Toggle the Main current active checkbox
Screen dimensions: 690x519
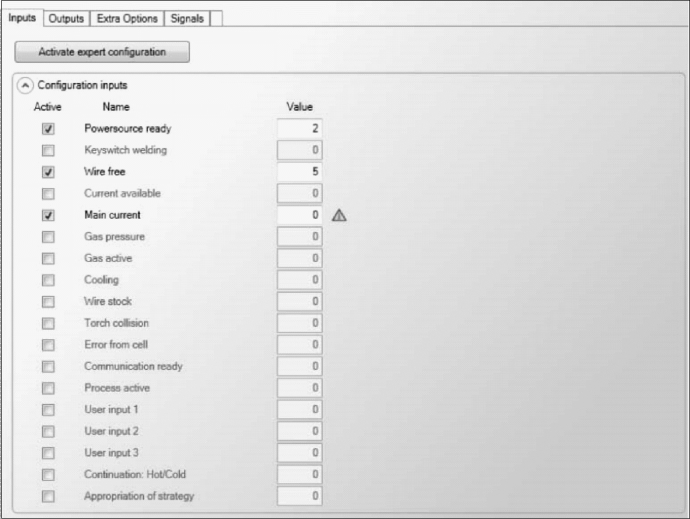tap(48, 215)
